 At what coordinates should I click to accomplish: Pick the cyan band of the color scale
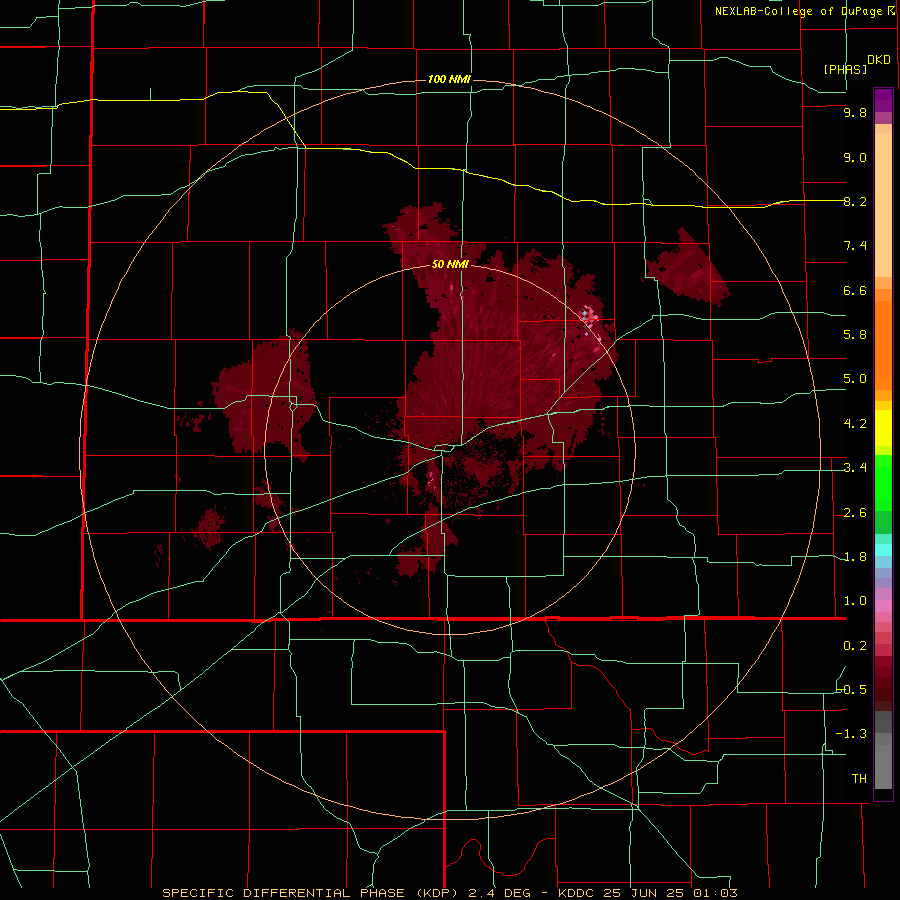(883, 550)
